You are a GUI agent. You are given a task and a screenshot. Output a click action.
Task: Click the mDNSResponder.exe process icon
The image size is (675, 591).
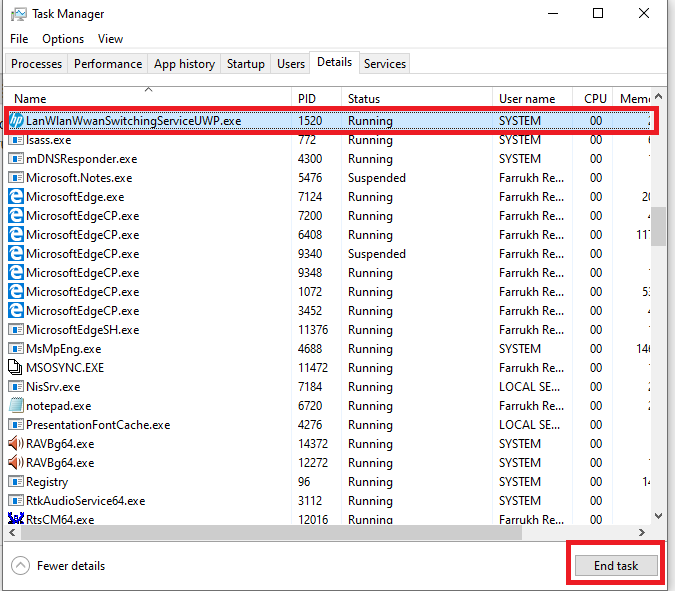click(x=16, y=159)
